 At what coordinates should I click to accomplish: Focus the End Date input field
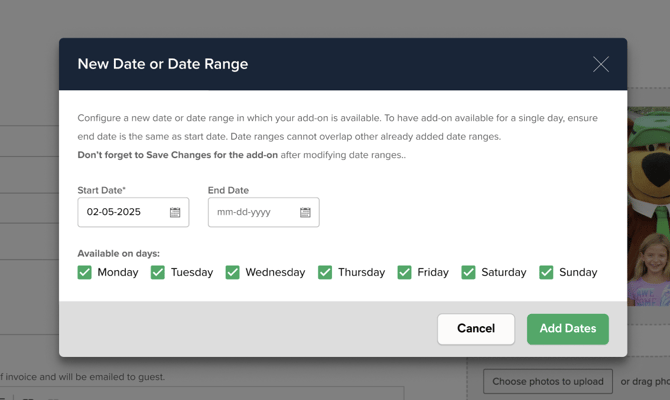pos(252,212)
